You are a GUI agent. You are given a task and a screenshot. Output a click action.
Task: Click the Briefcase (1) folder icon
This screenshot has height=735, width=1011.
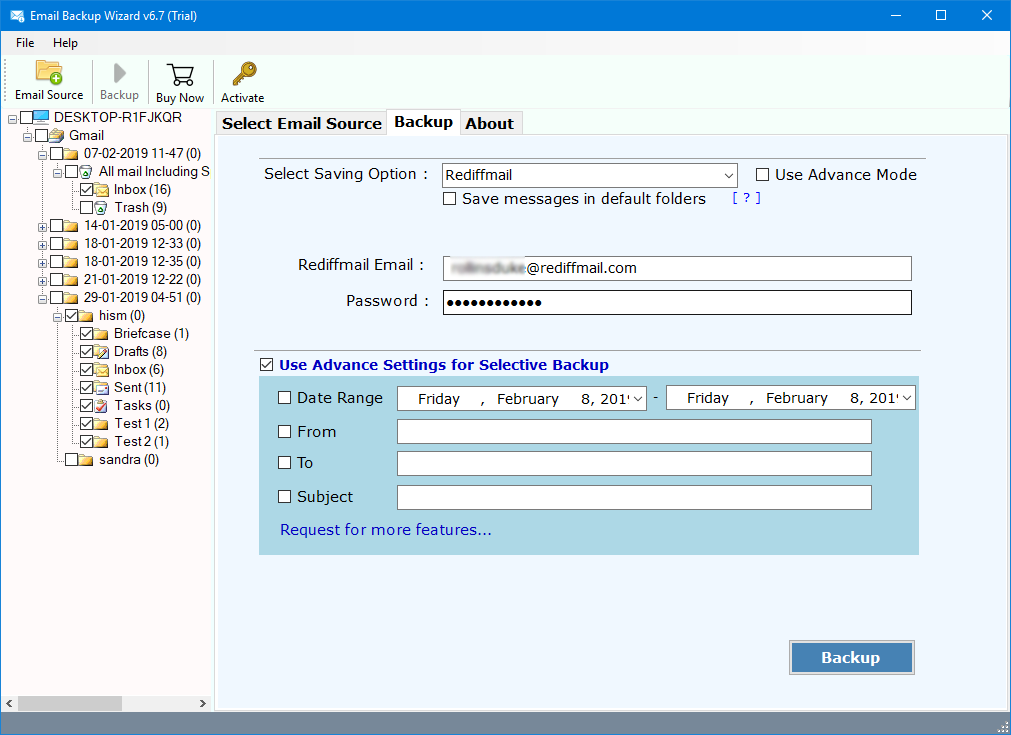pyautogui.click(x=101, y=334)
